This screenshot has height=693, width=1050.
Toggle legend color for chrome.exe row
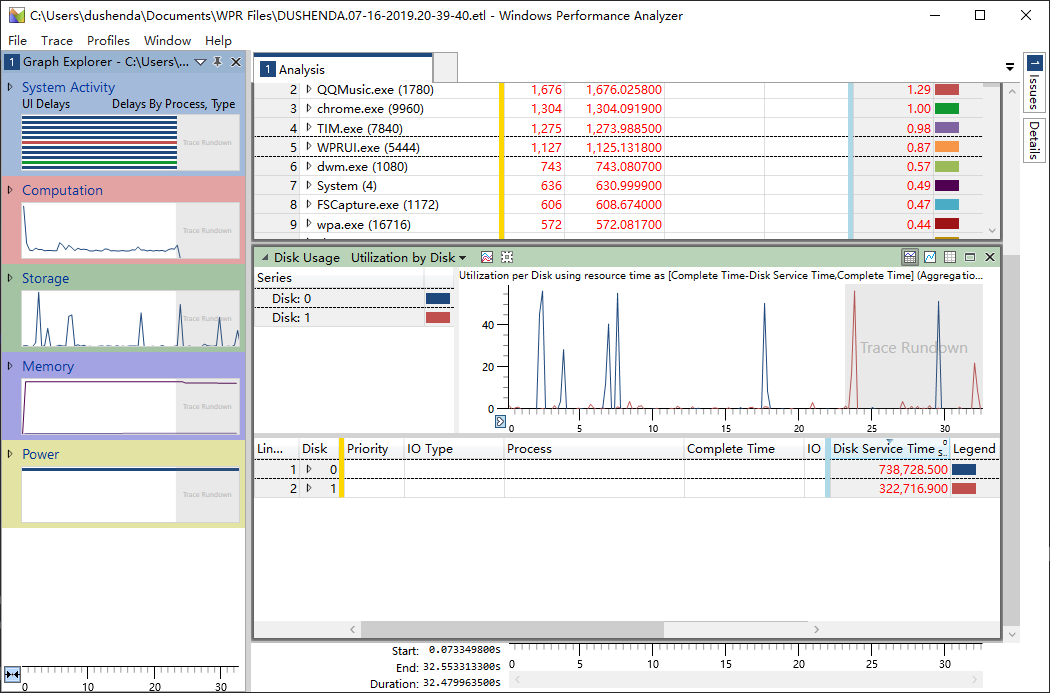tap(946, 109)
